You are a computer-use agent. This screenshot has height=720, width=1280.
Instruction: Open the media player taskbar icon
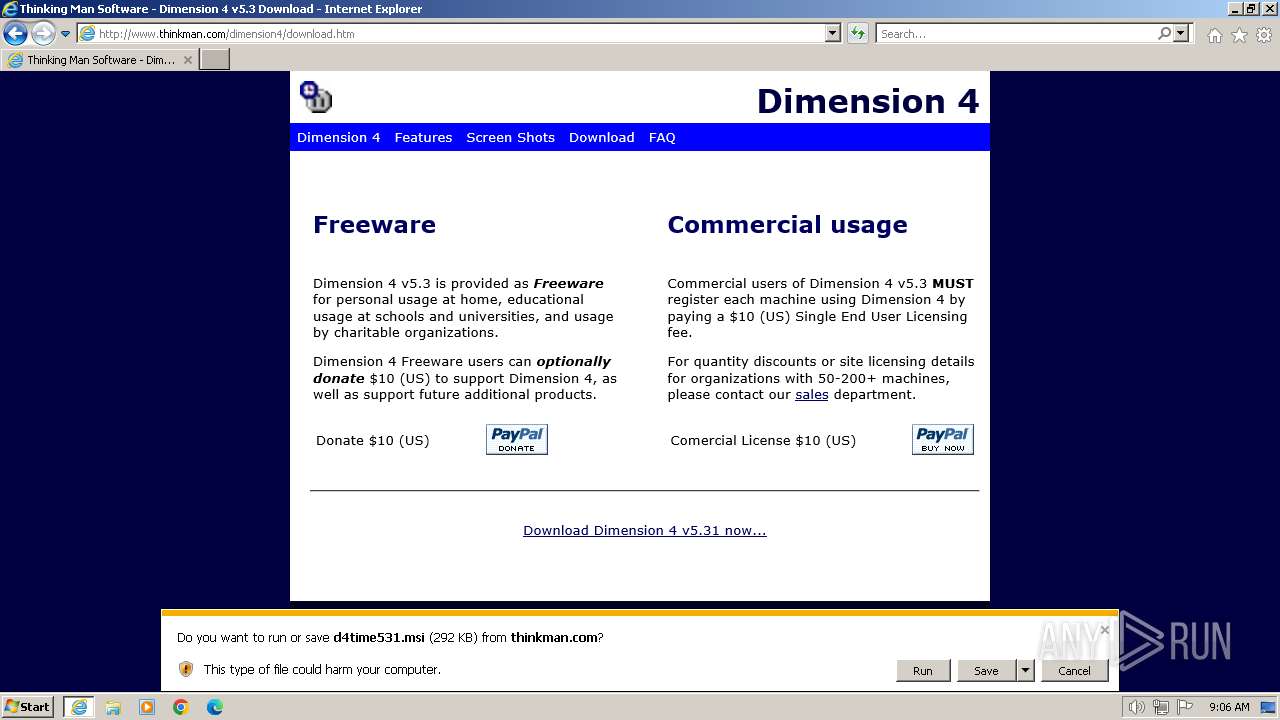[x=147, y=707]
